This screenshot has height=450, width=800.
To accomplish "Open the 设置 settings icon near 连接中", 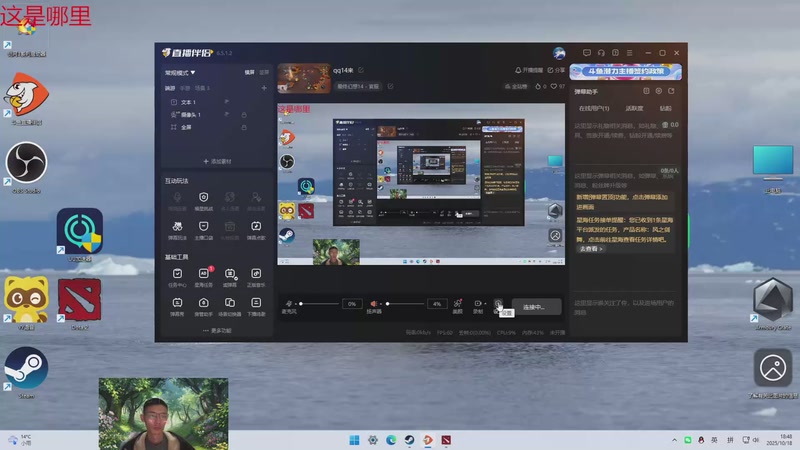I will click(498, 304).
